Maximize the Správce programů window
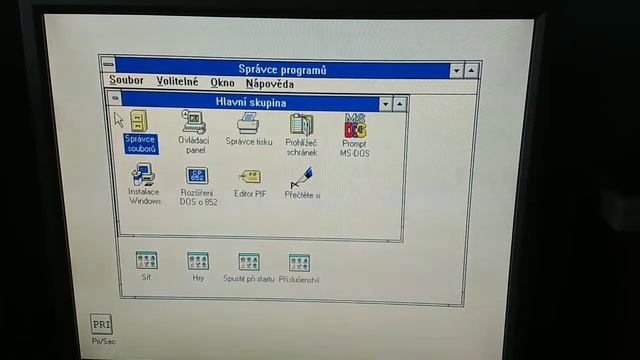640x360 pixels. [x=471, y=71]
